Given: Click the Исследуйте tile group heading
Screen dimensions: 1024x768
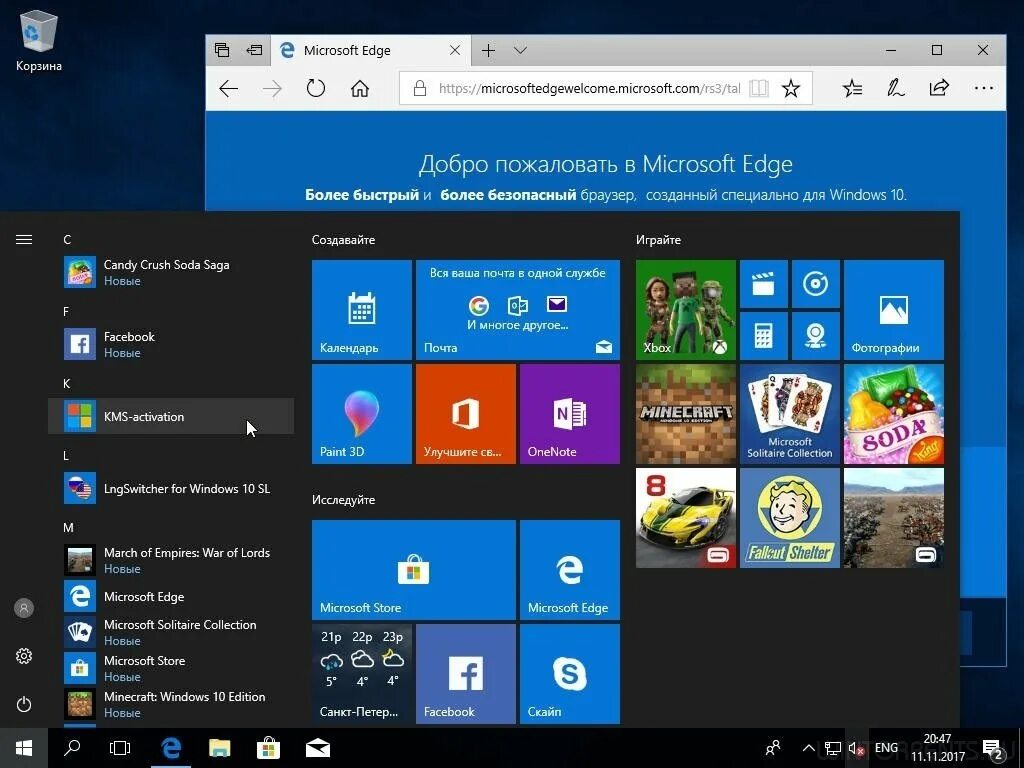Looking at the screenshot, I should tap(344, 500).
